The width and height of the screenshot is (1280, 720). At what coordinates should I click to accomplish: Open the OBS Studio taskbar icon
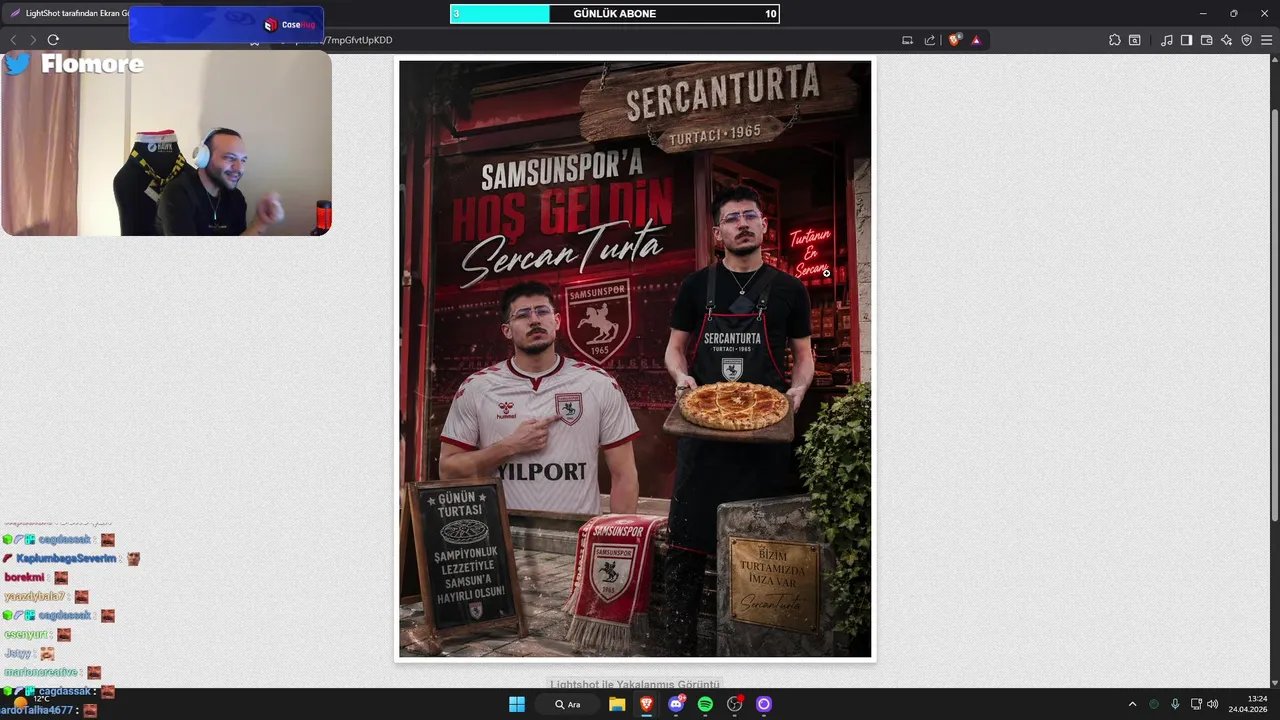(735, 704)
